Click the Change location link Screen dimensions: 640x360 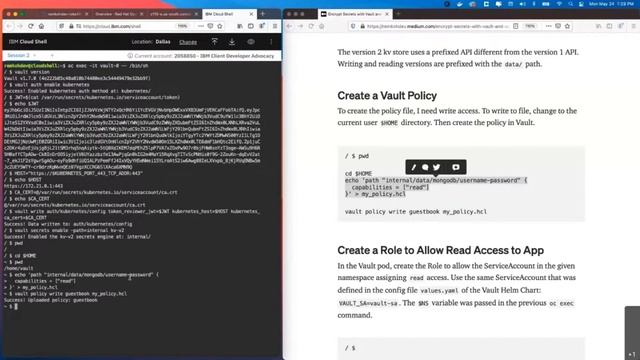[188, 42]
